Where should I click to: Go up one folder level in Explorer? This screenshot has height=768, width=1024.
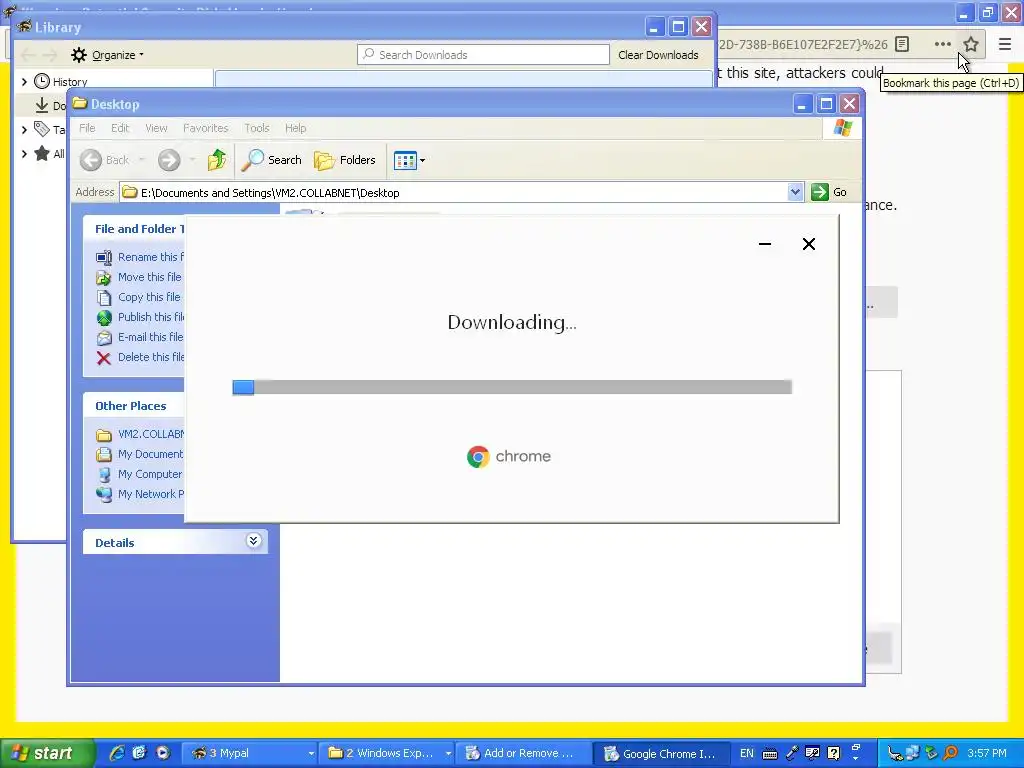coord(217,160)
